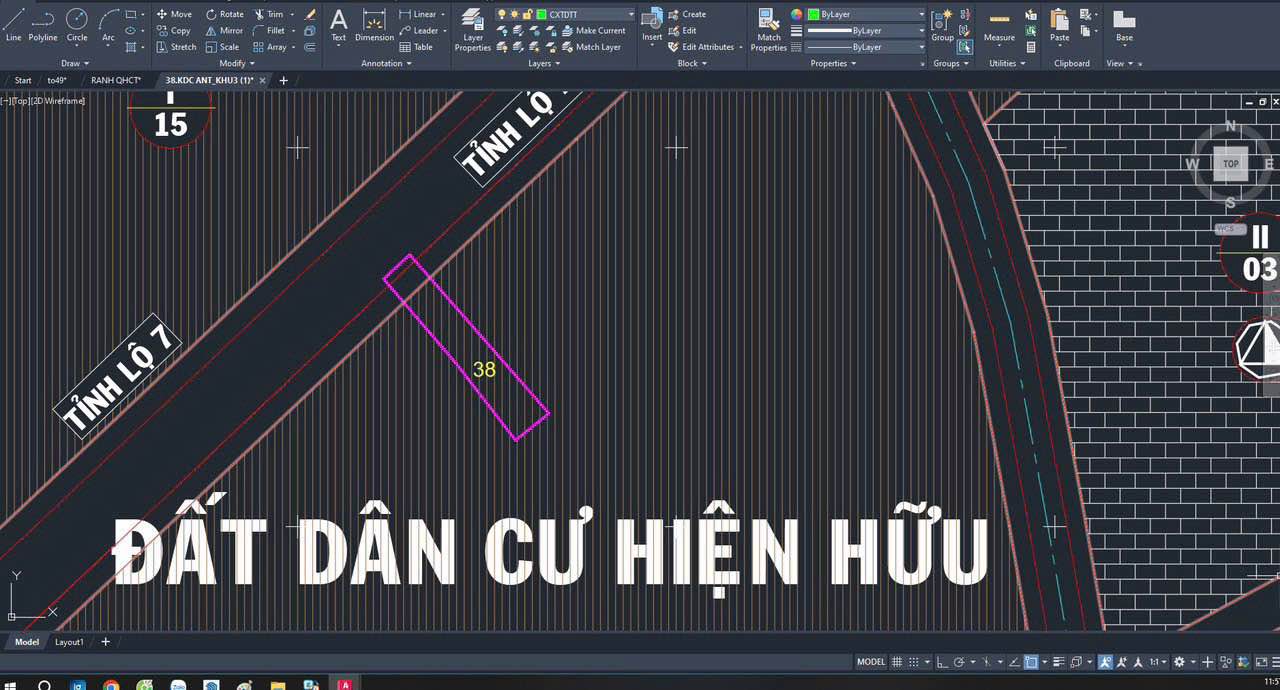Image resolution: width=1280 pixels, height=690 pixels.
Task: Click TOP on the ViewCube
Action: click(1229, 163)
